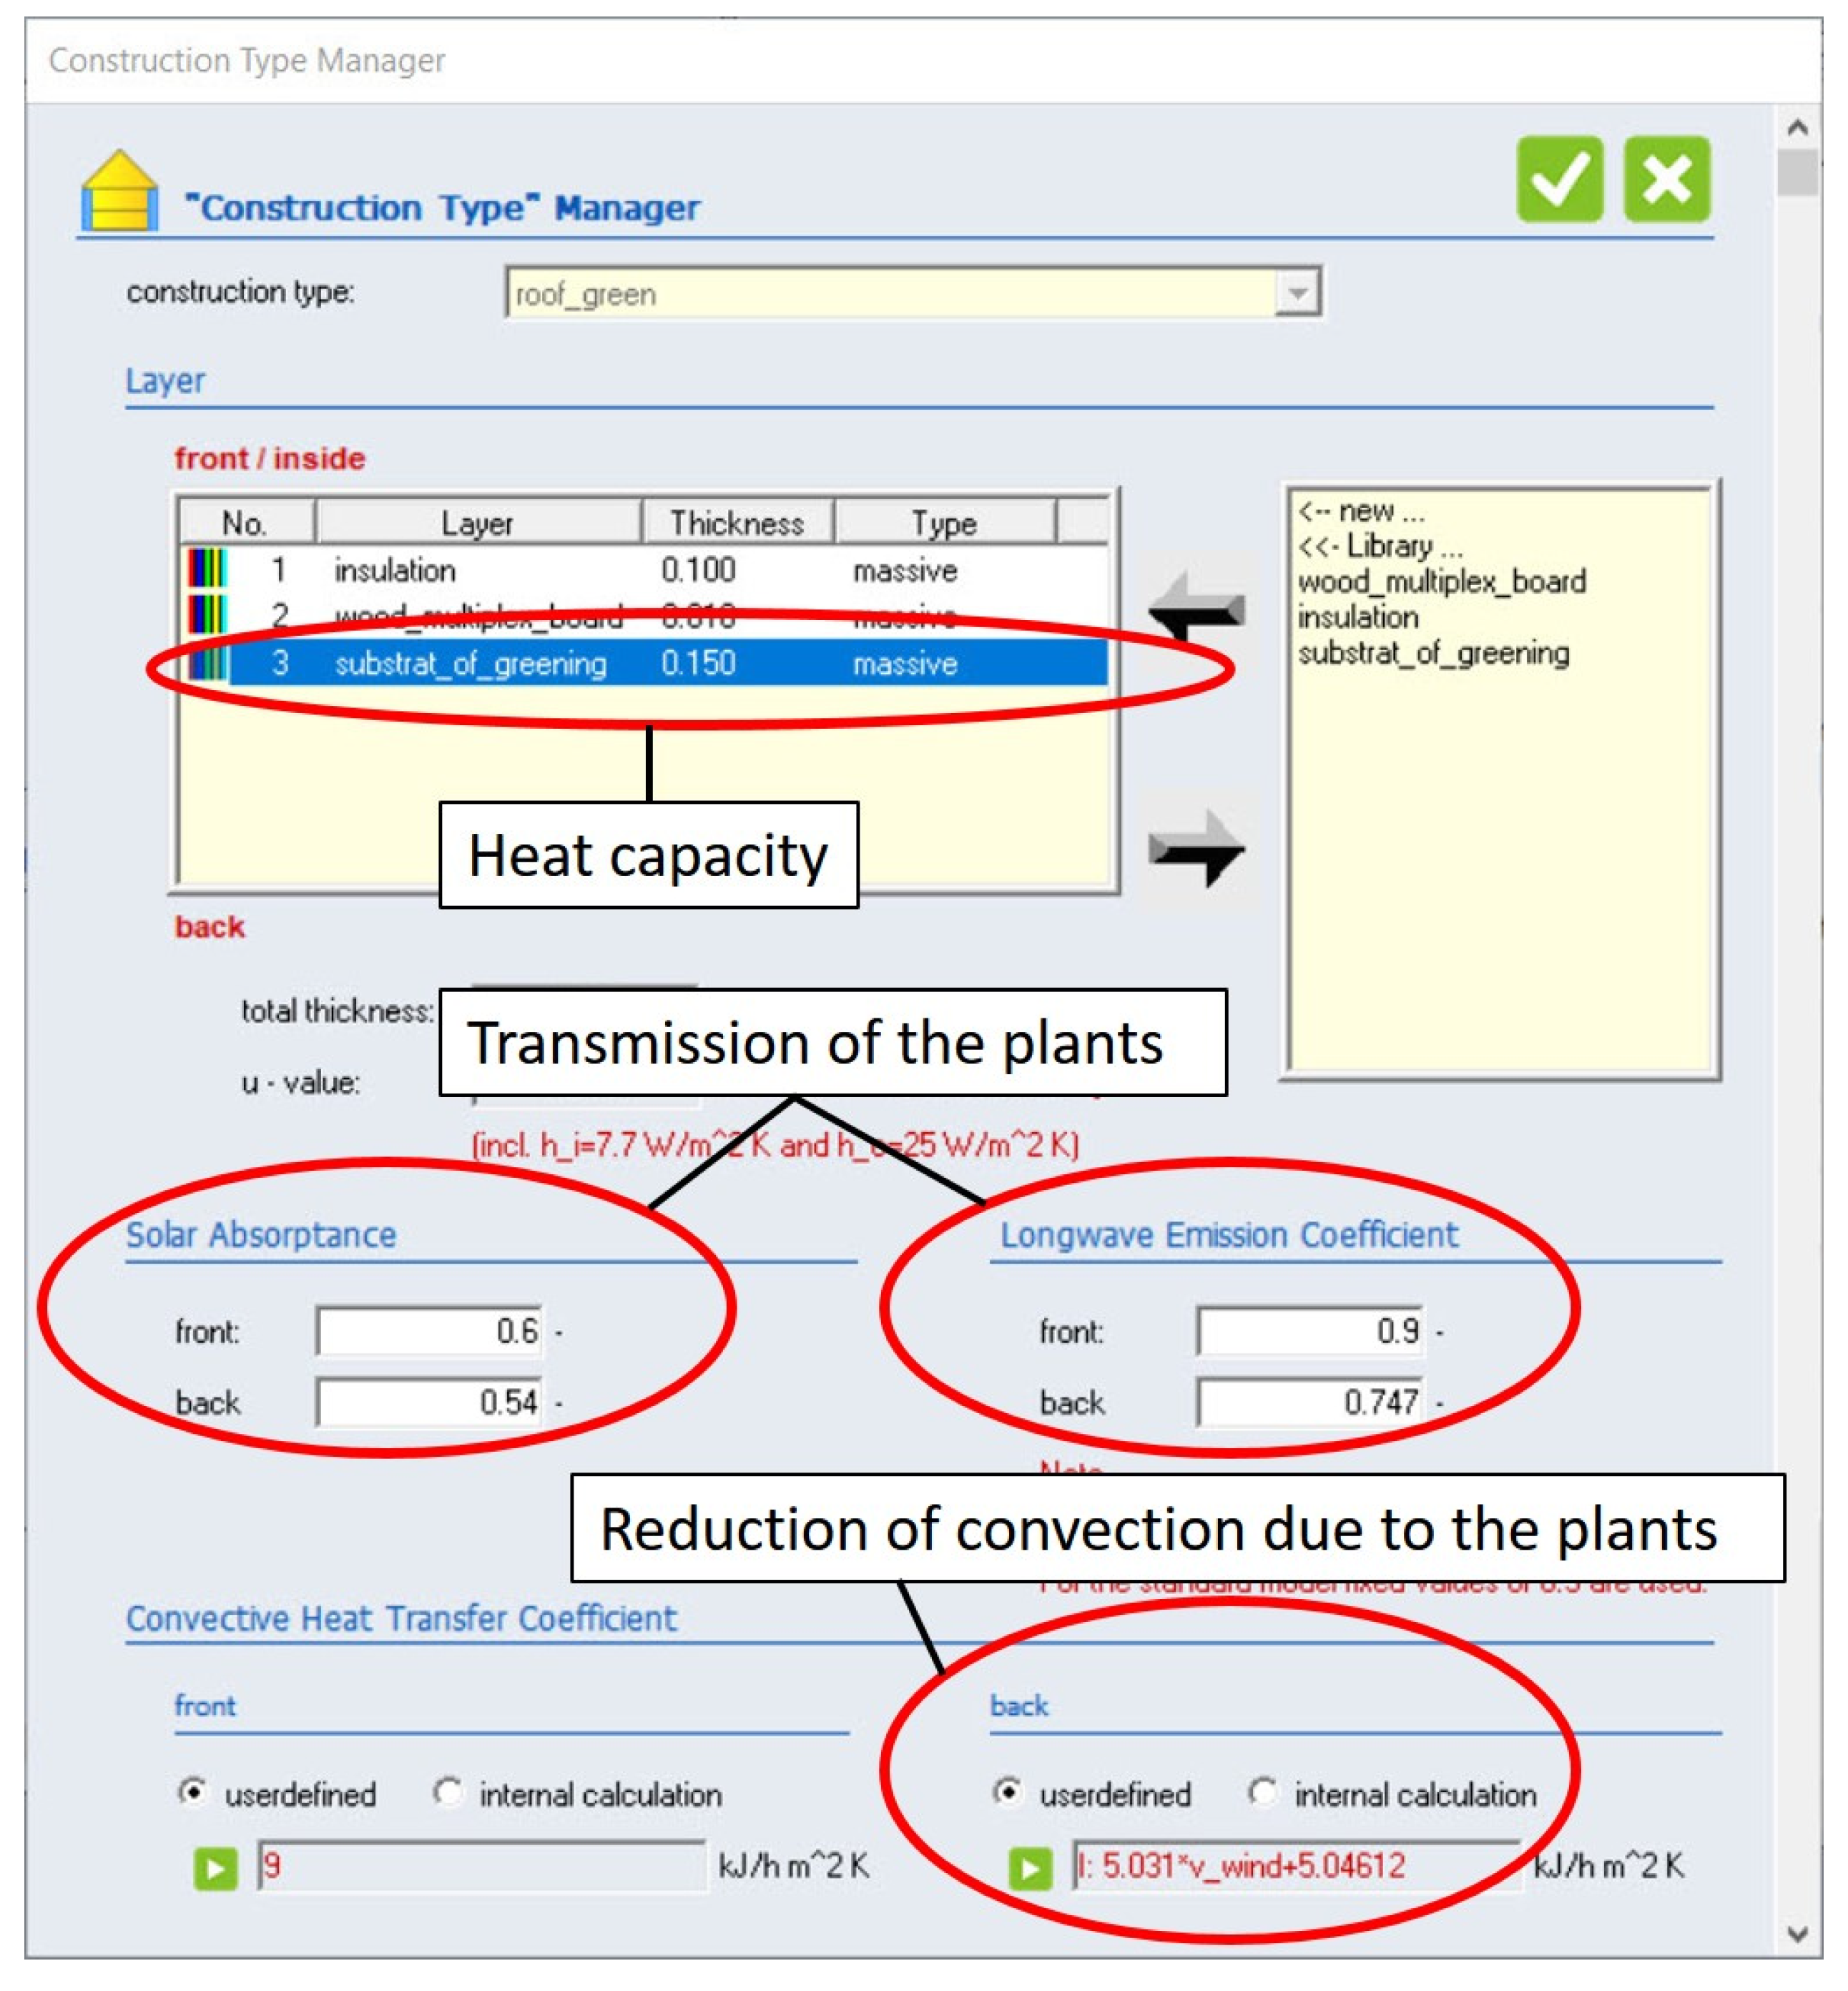1848x1991 pixels.
Task: Click the yellow house Construction Type icon
Action: click(x=119, y=191)
